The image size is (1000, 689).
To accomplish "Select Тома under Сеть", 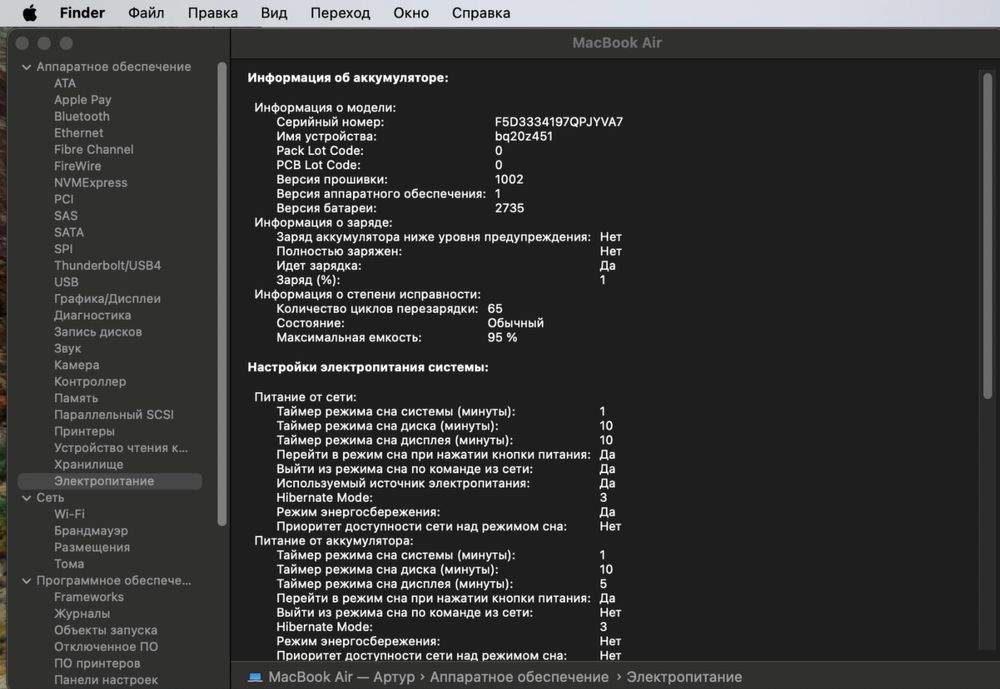I will tap(69, 564).
